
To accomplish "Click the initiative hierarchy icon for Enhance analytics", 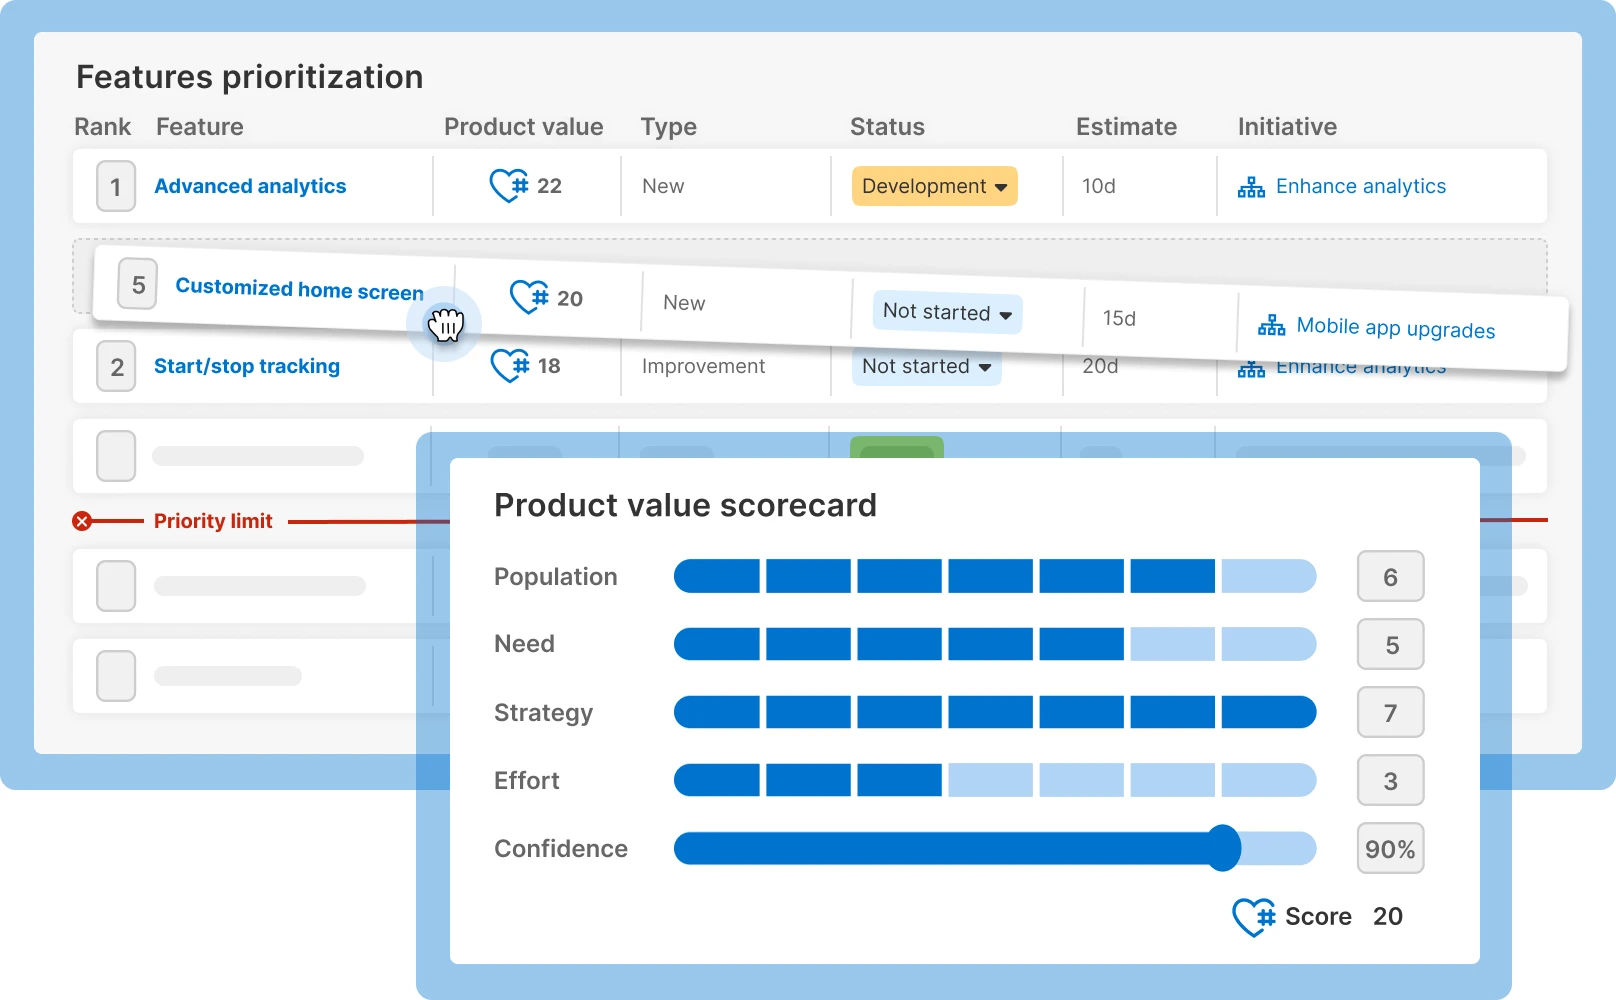I will tap(1251, 186).
